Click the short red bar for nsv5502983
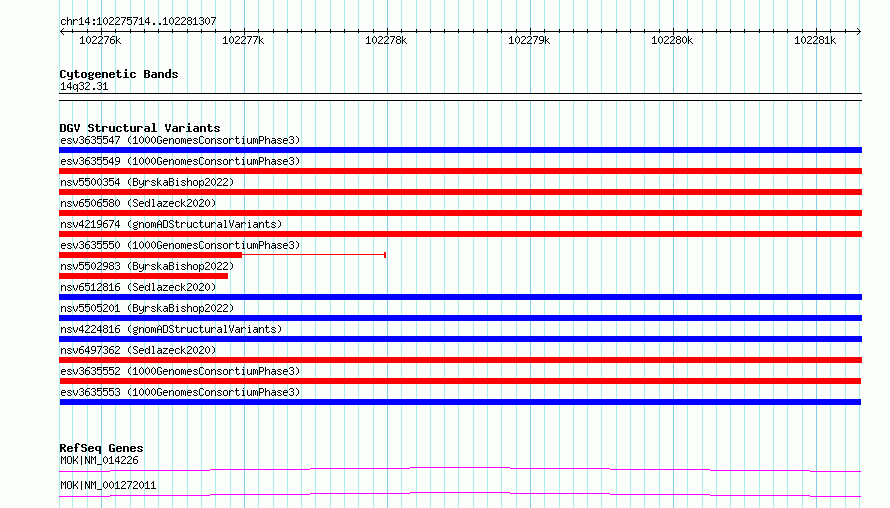Screen dimensions: 890x508 point(144,276)
